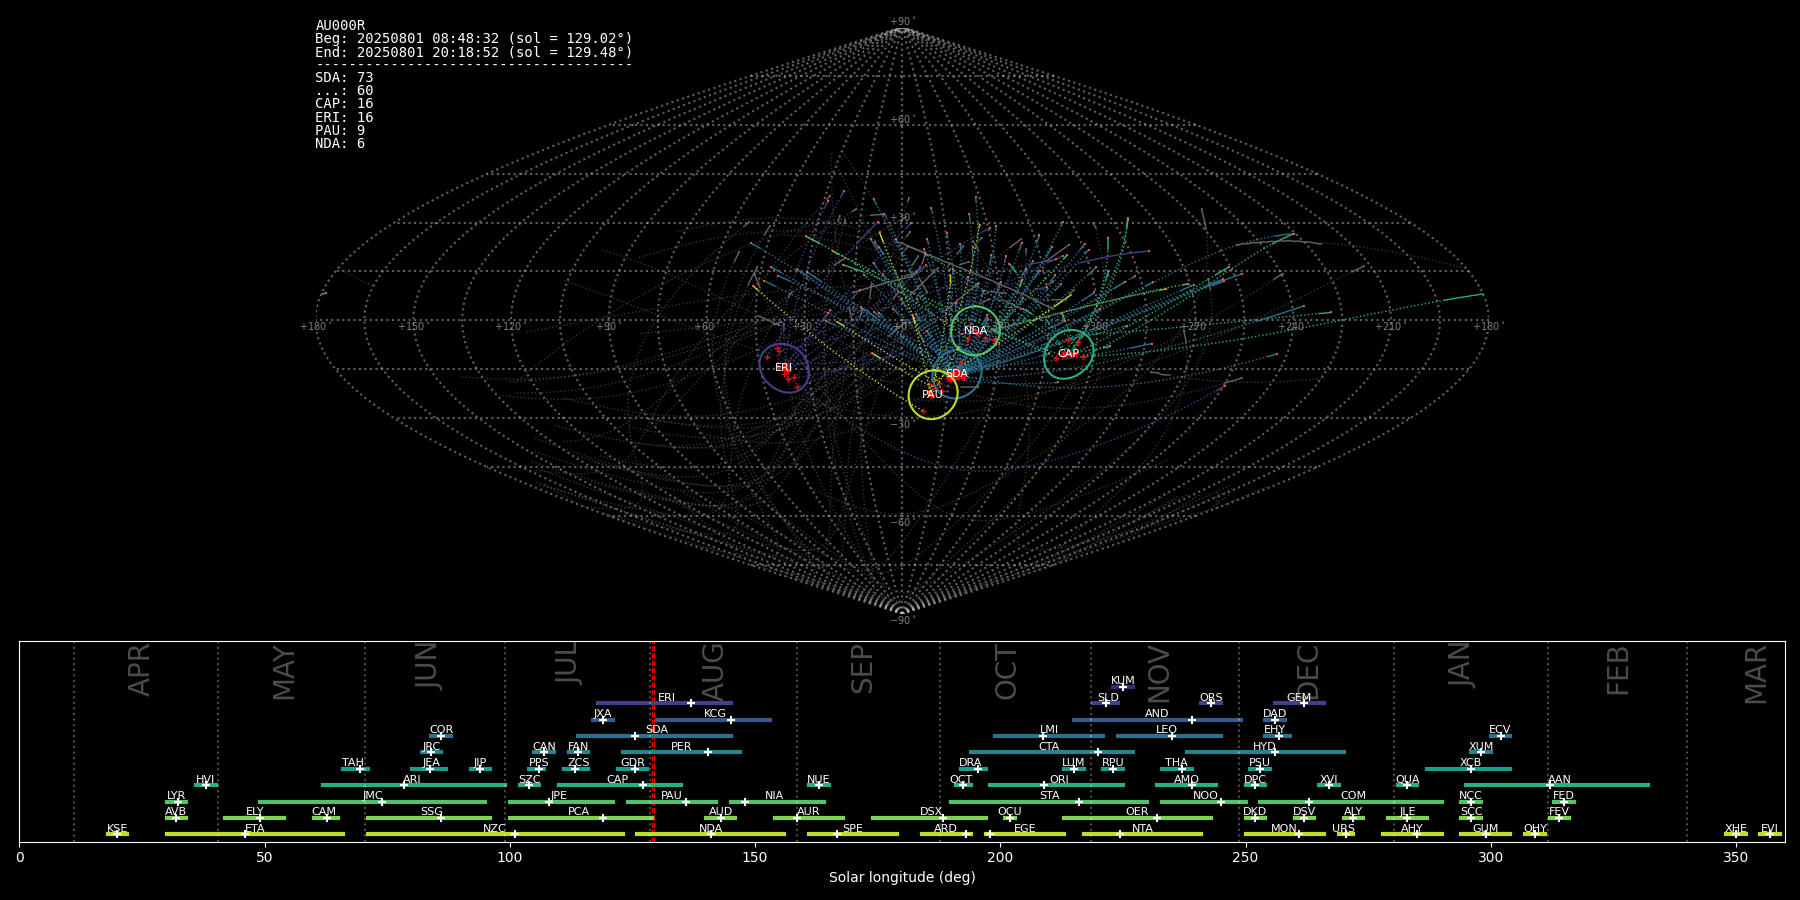Click the ARI shower label in timeline
The width and height of the screenshot is (1800, 900).
tap(412, 780)
